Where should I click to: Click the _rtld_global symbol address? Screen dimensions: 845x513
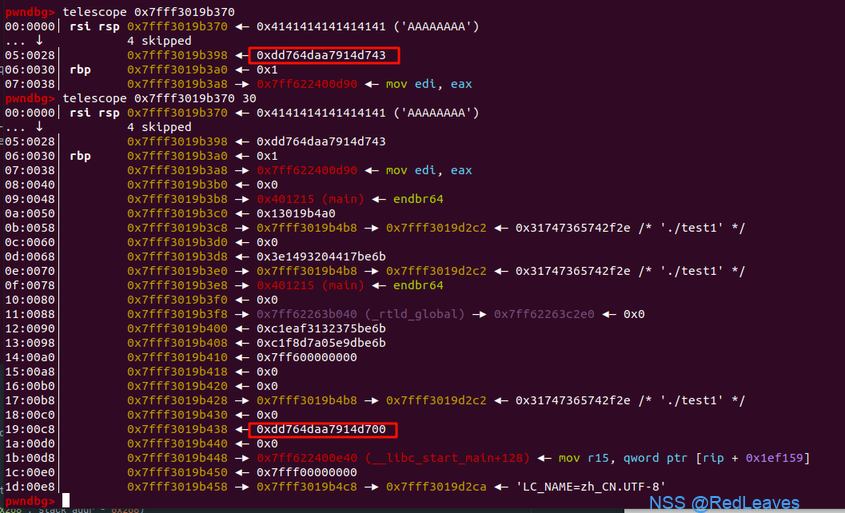[361, 314]
